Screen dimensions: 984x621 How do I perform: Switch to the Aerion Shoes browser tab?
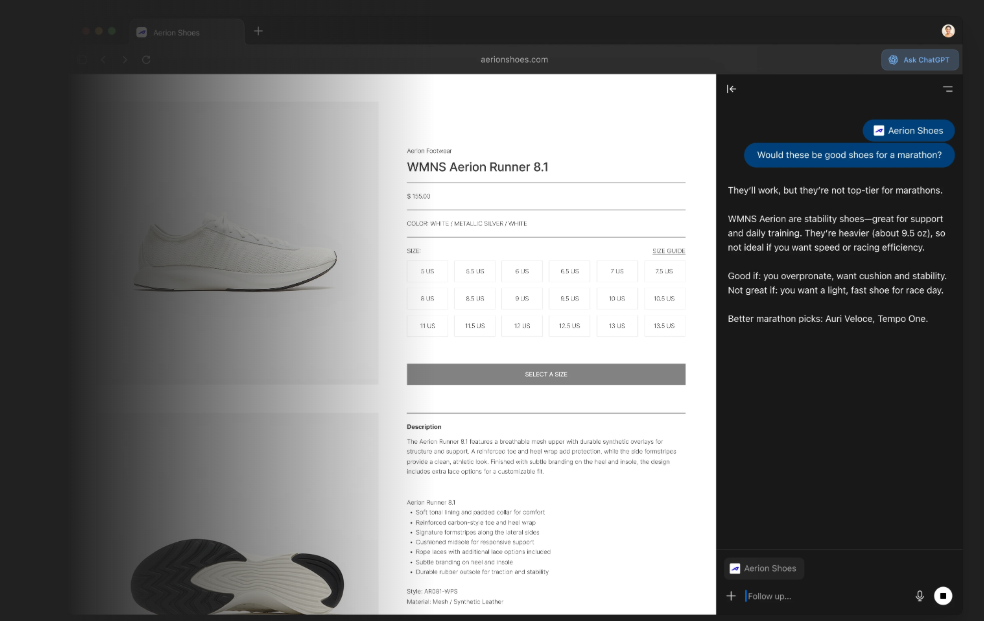[x=176, y=32]
